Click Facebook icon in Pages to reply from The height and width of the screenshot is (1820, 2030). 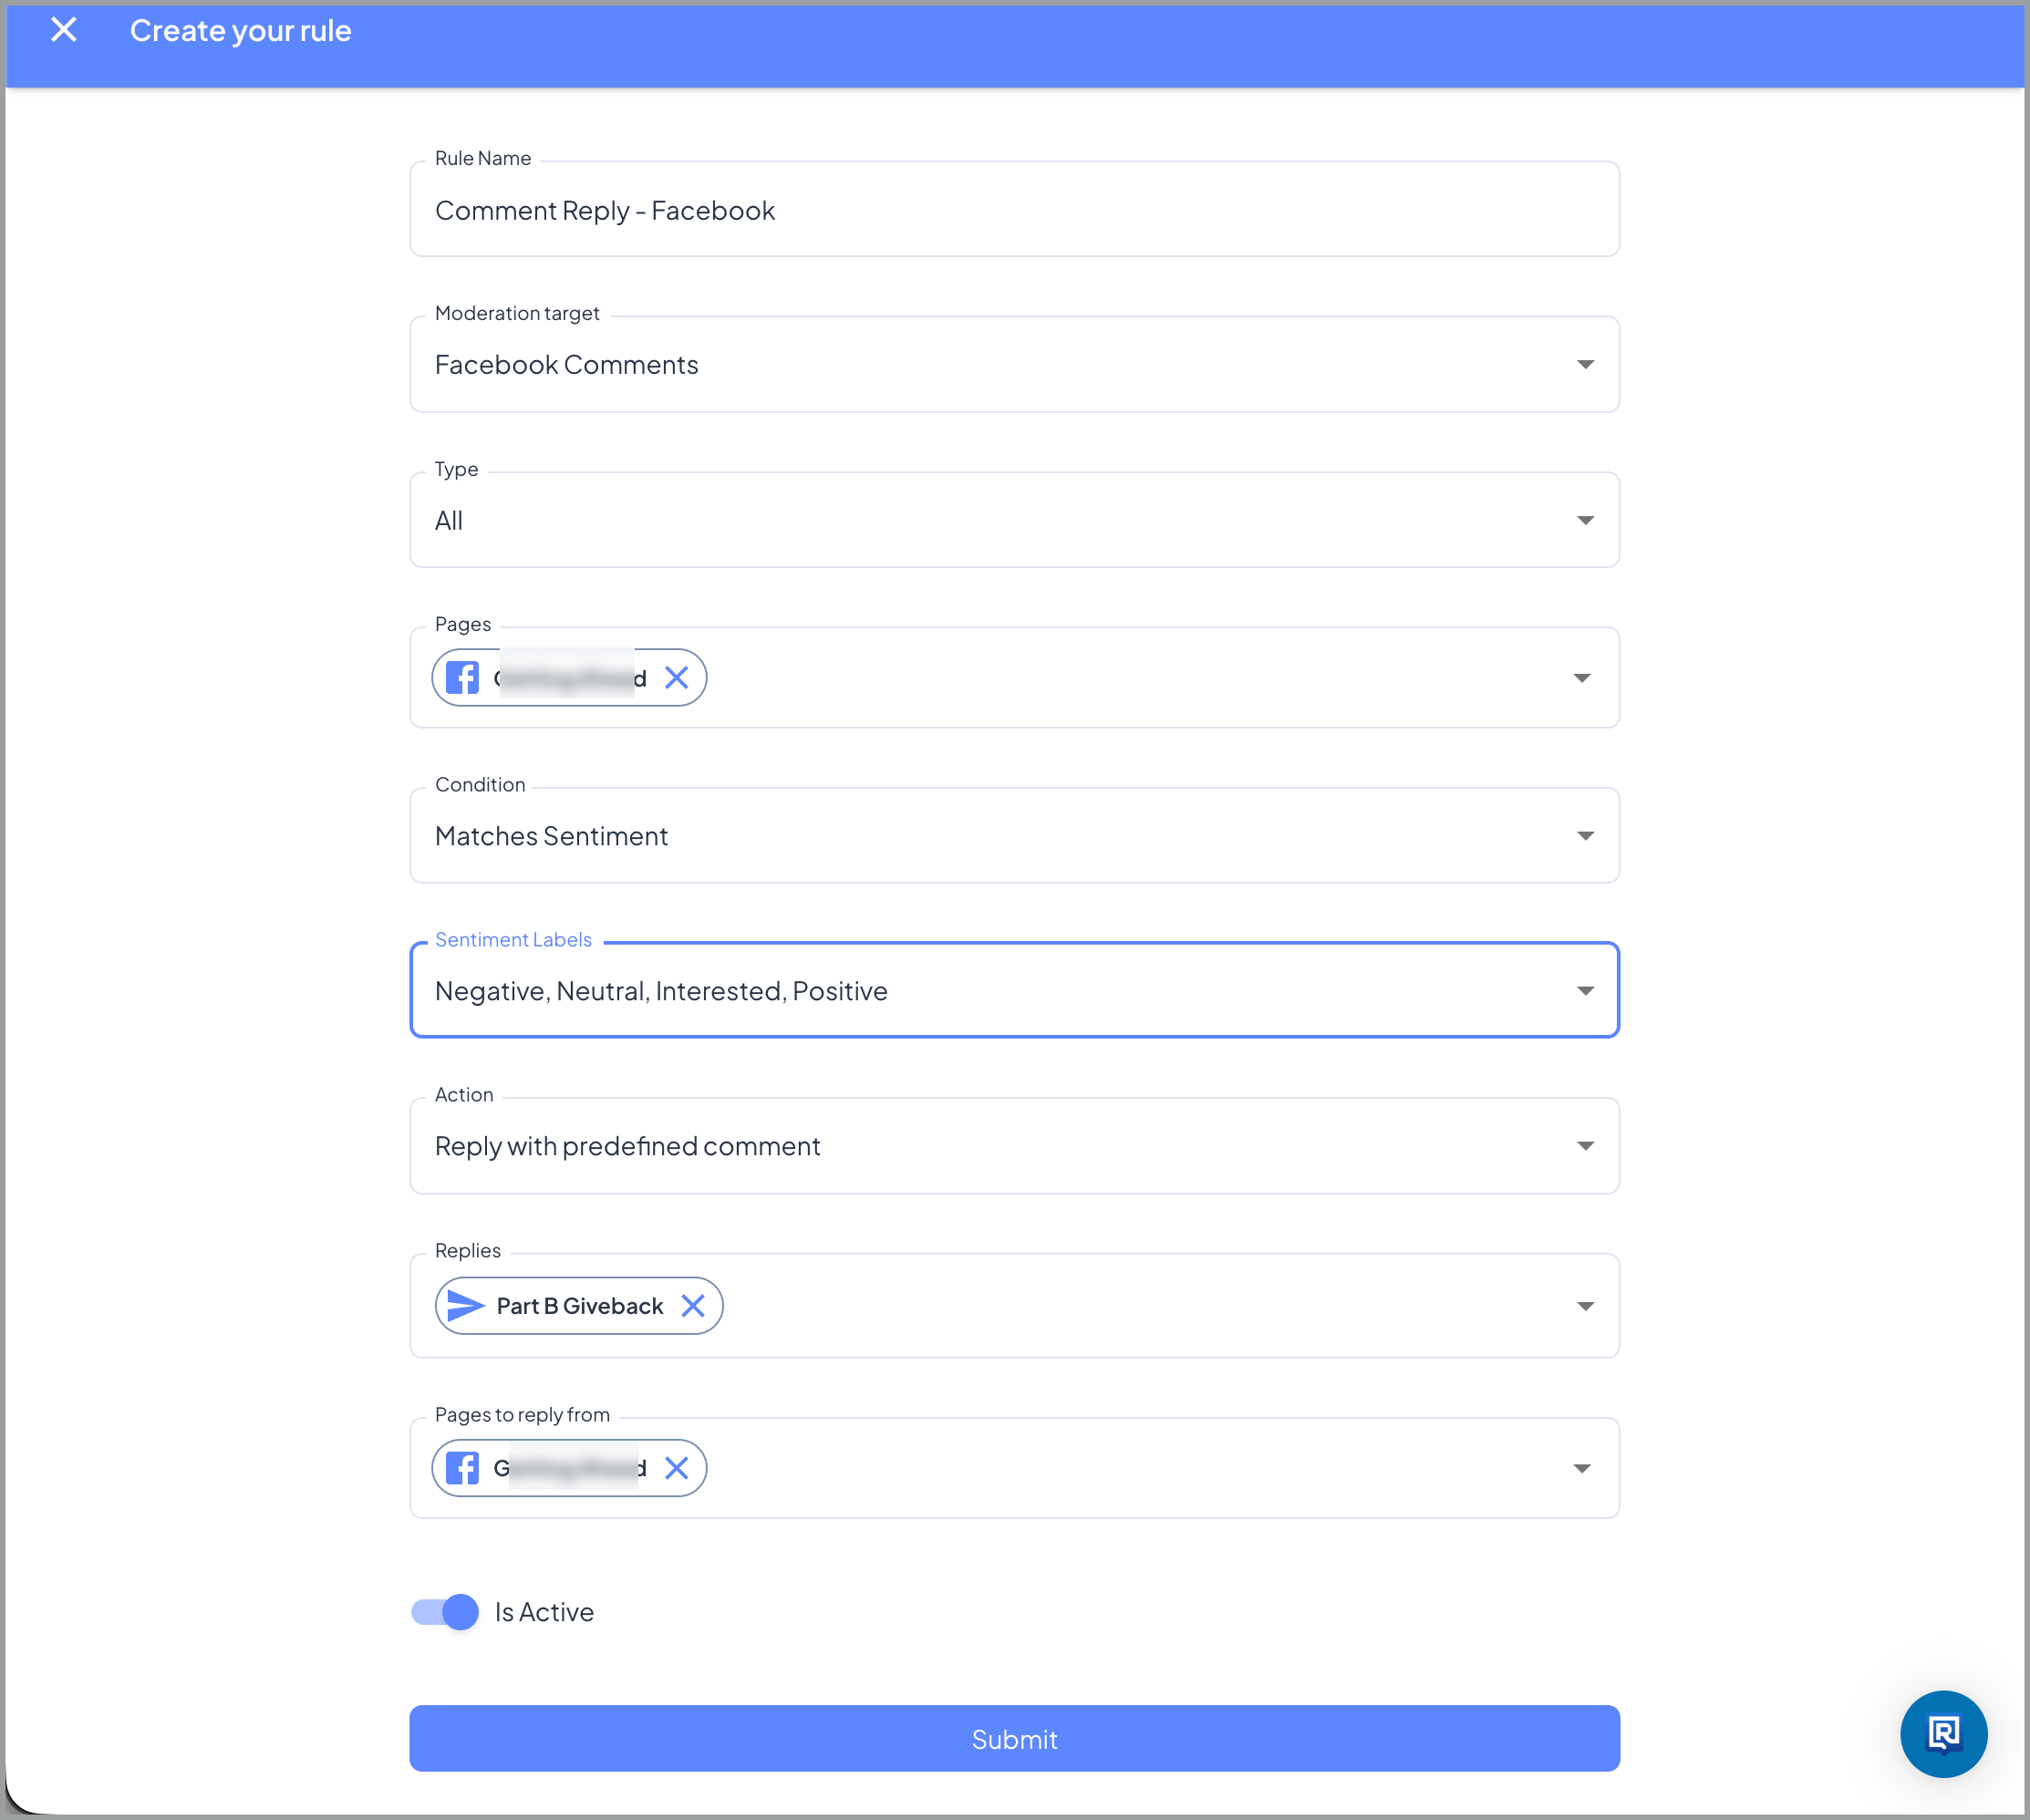[462, 1468]
